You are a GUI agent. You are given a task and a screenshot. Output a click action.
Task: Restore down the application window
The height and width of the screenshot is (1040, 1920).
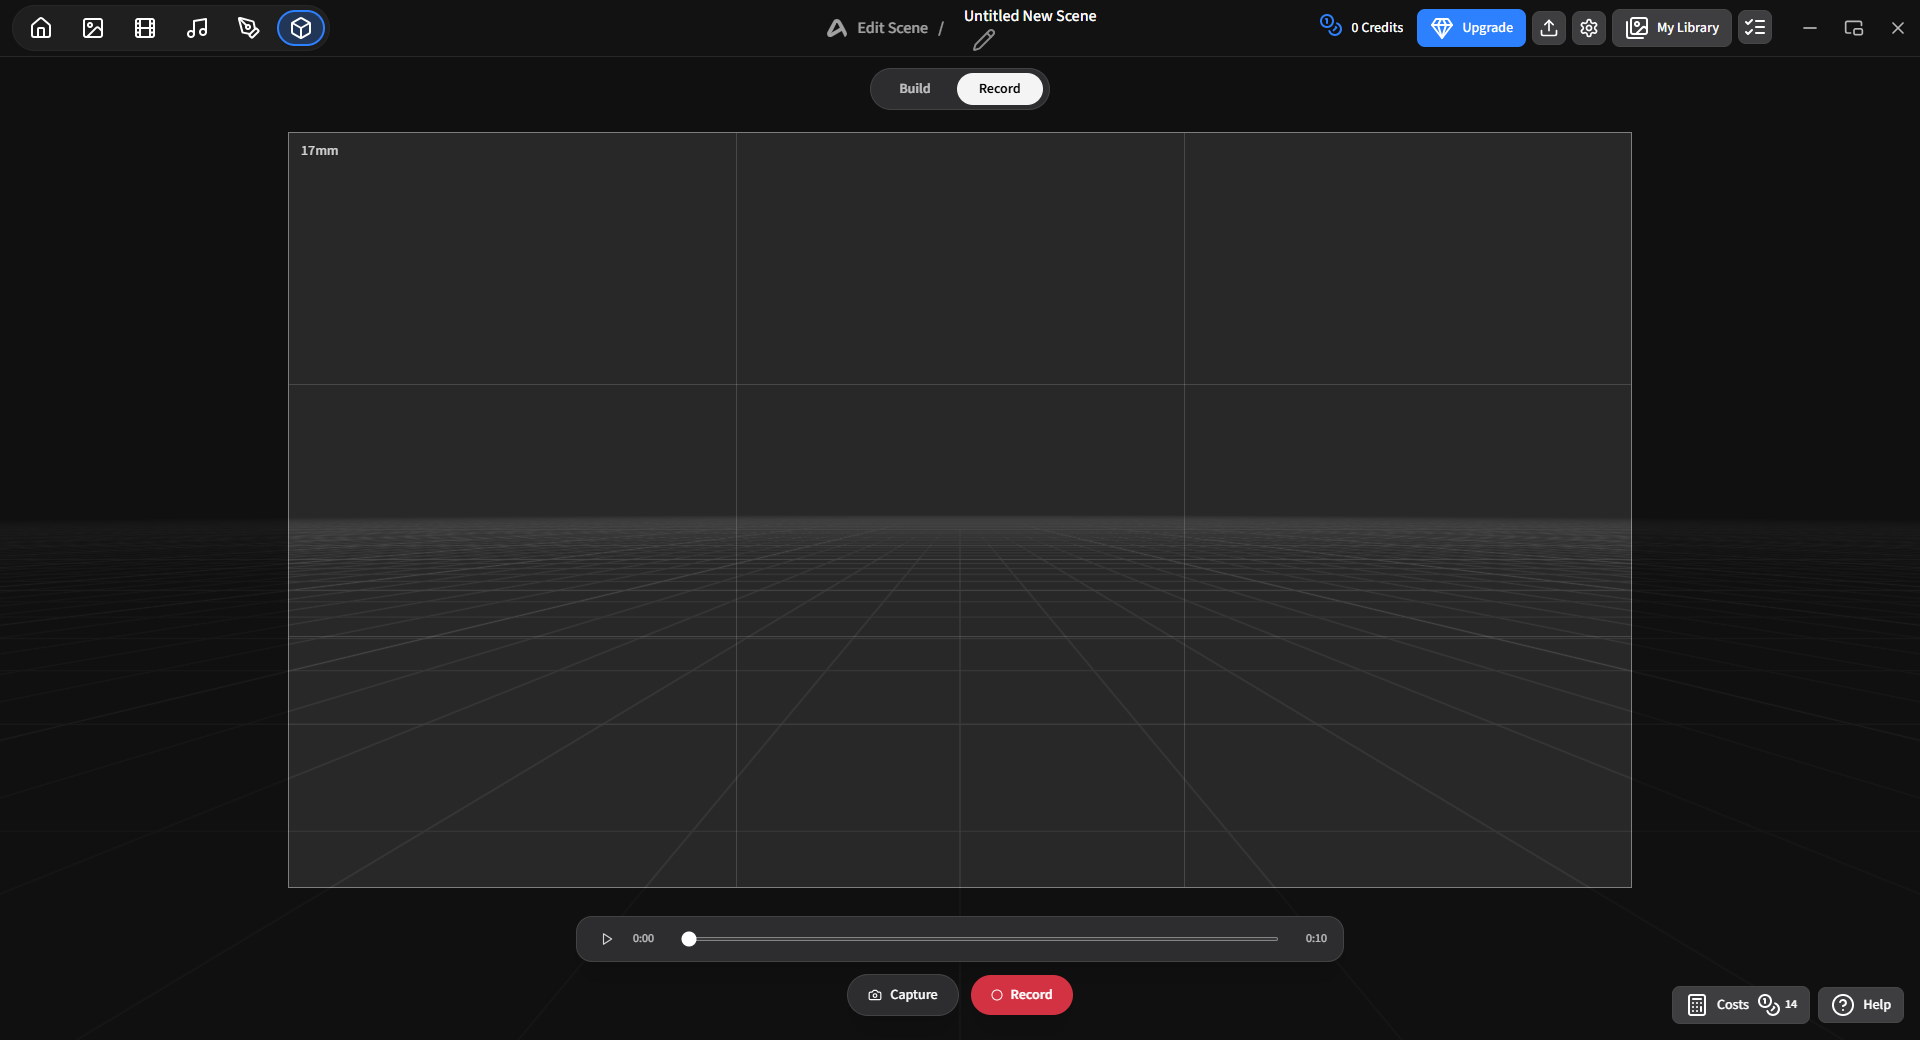[x=1854, y=28]
